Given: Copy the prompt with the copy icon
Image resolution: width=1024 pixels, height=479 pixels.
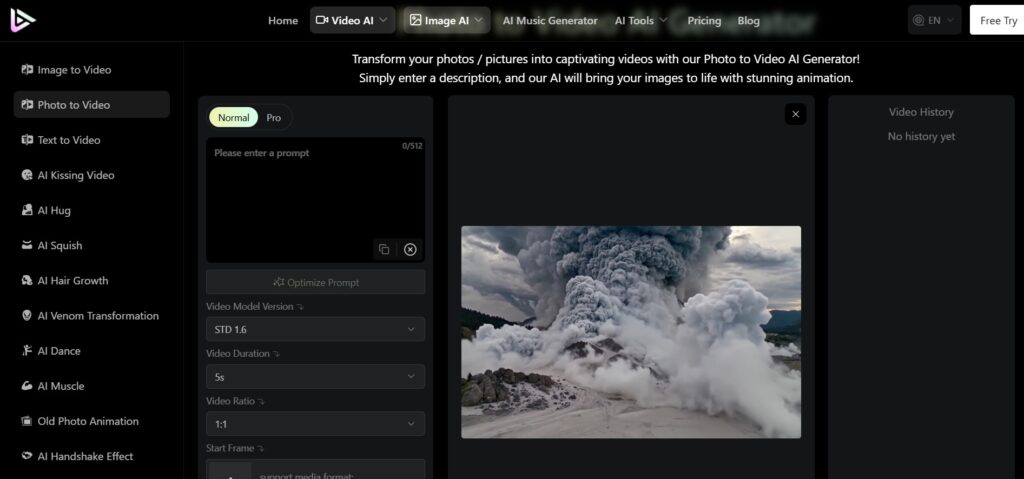Looking at the screenshot, I should (x=384, y=250).
